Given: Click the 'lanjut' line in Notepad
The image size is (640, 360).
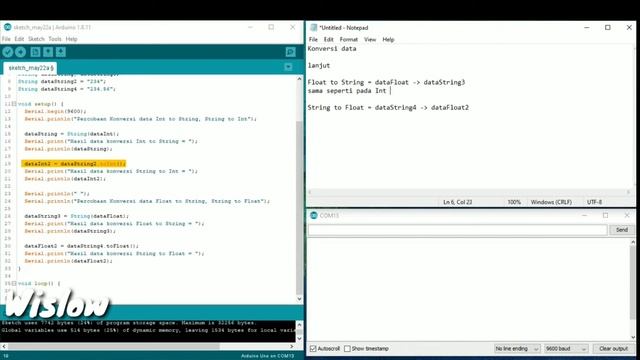Looking at the screenshot, I should (x=319, y=65).
